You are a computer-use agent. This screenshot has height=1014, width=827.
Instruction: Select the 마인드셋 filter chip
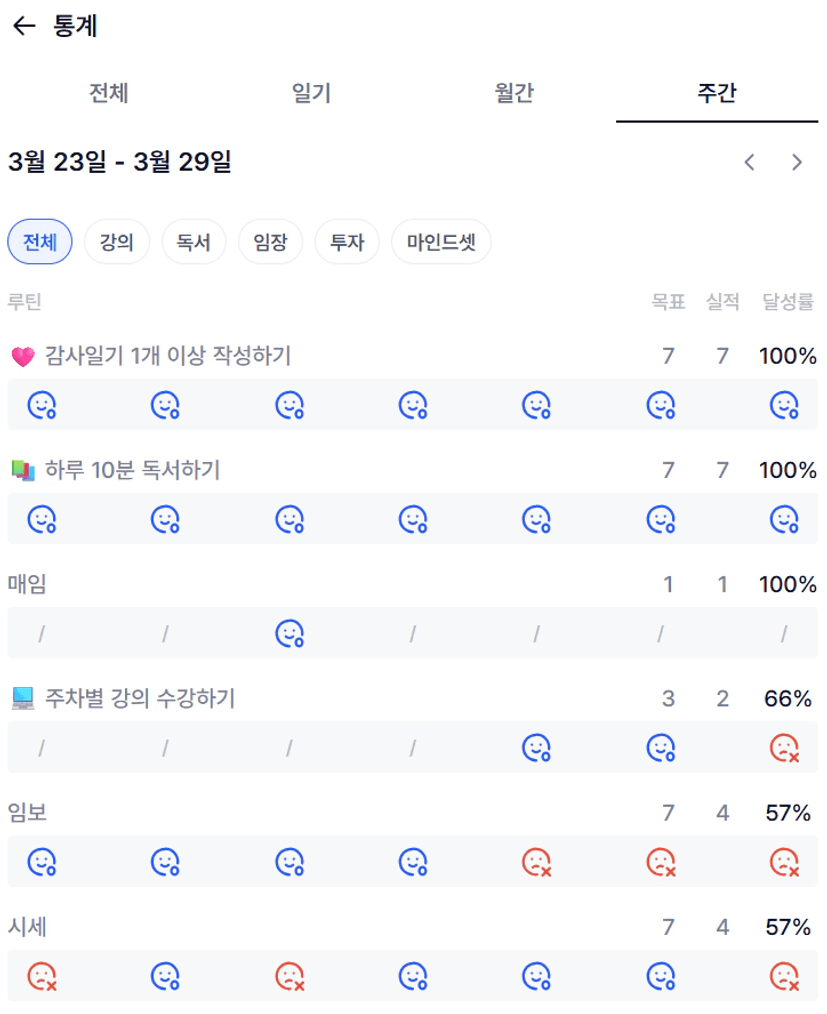coord(441,242)
